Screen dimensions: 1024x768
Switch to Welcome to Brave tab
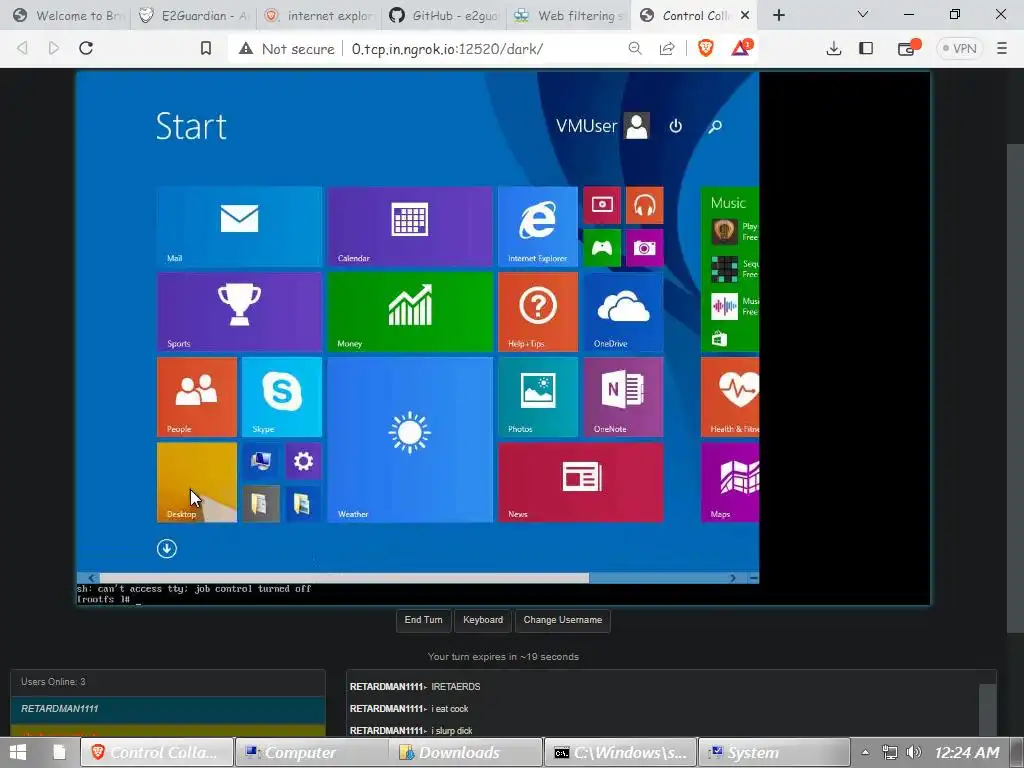tap(68, 16)
